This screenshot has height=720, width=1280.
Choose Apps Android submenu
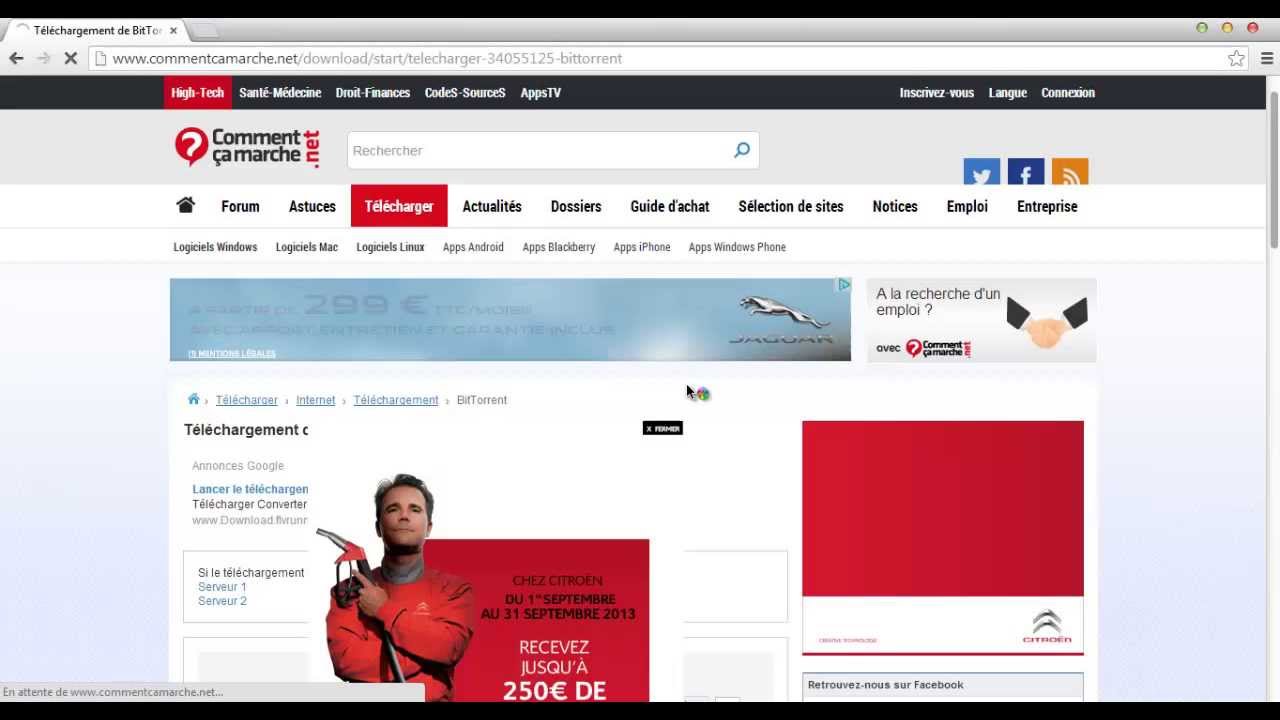(x=473, y=247)
